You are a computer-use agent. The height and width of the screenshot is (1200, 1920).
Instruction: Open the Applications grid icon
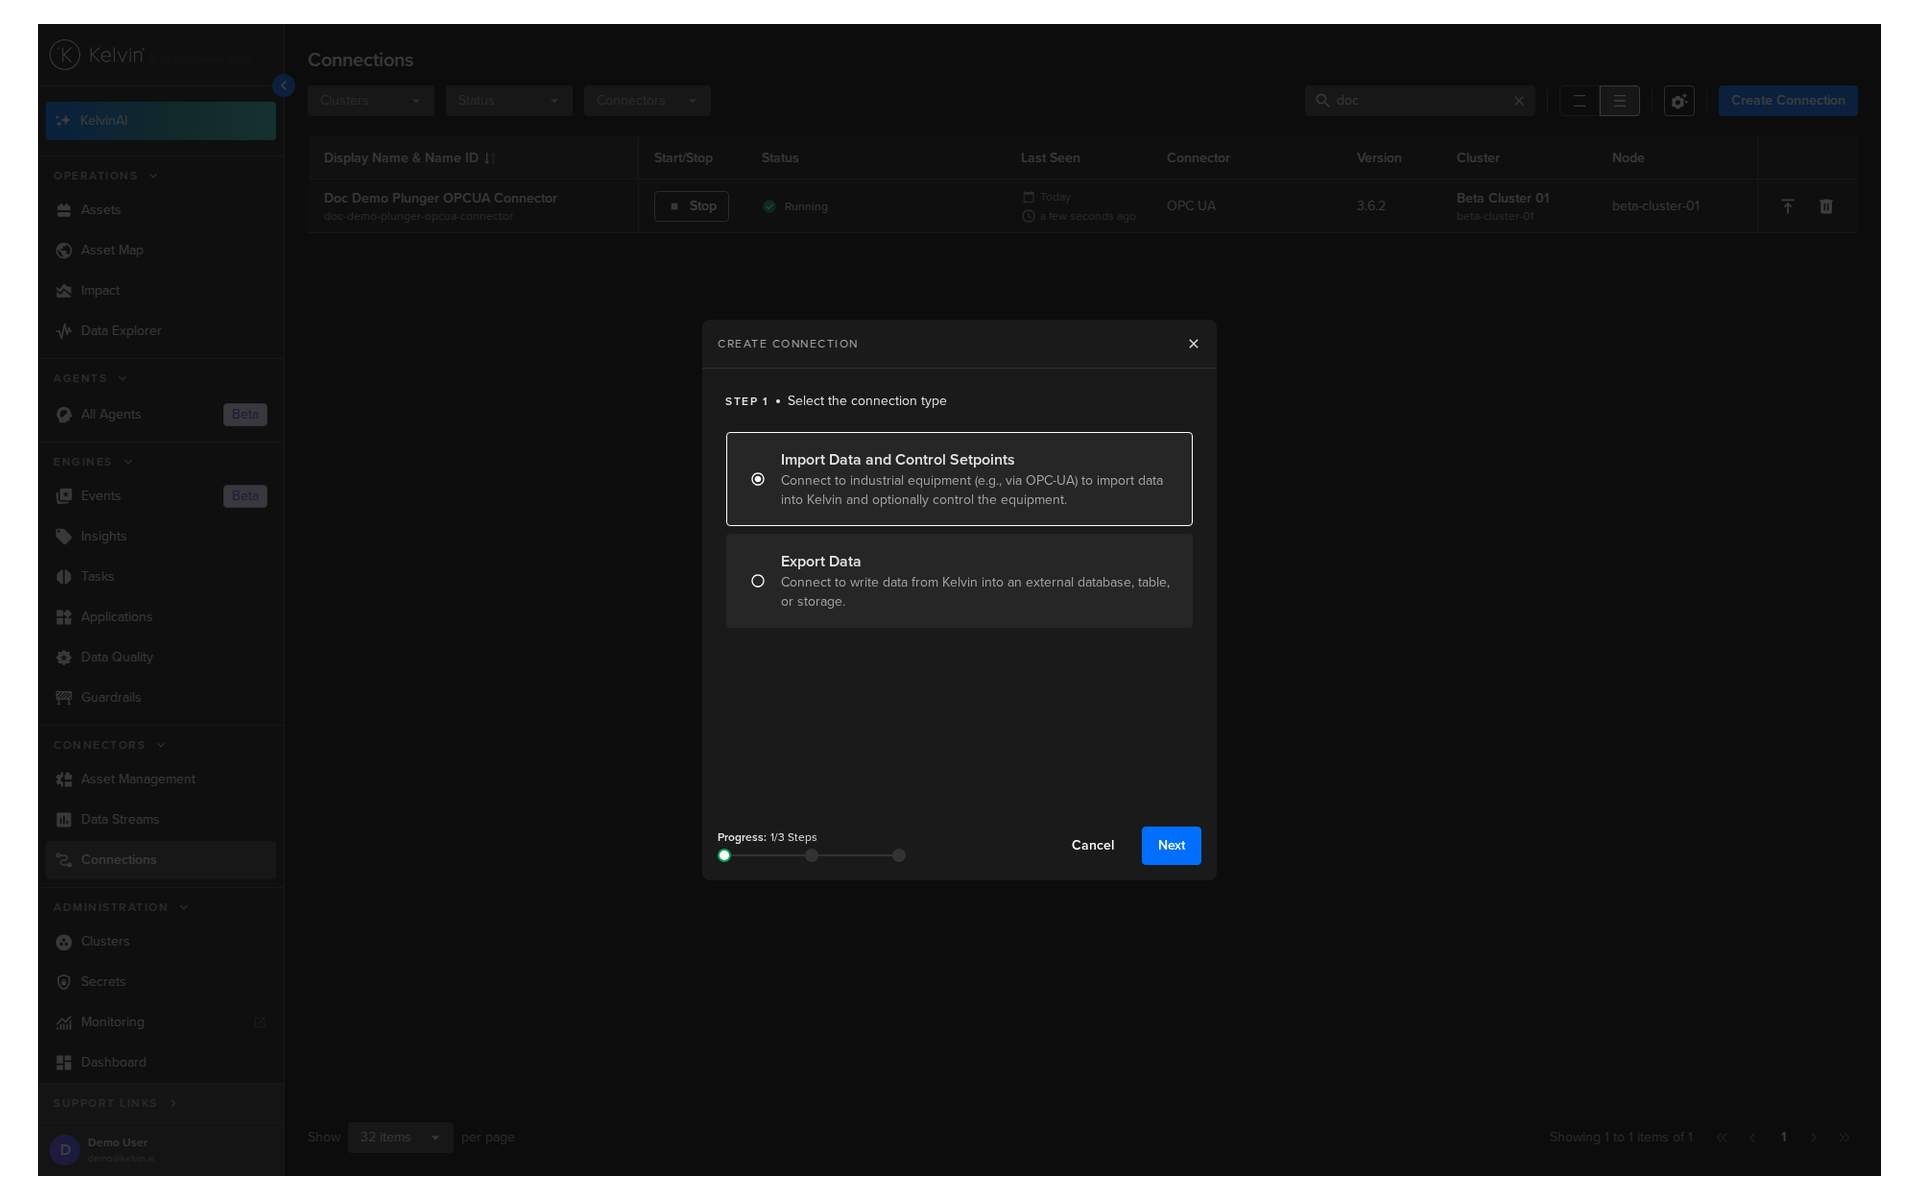(64, 617)
